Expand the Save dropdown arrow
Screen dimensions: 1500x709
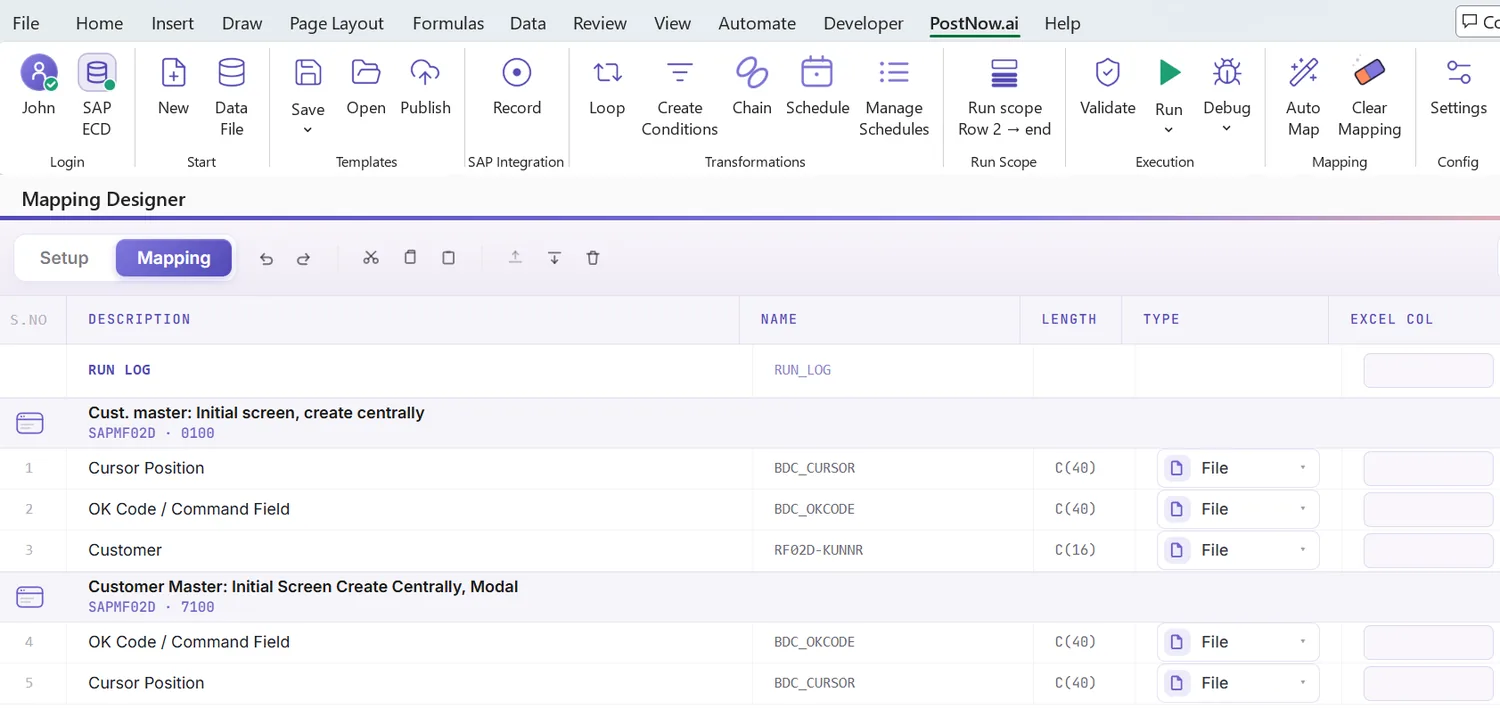(308, 130)
